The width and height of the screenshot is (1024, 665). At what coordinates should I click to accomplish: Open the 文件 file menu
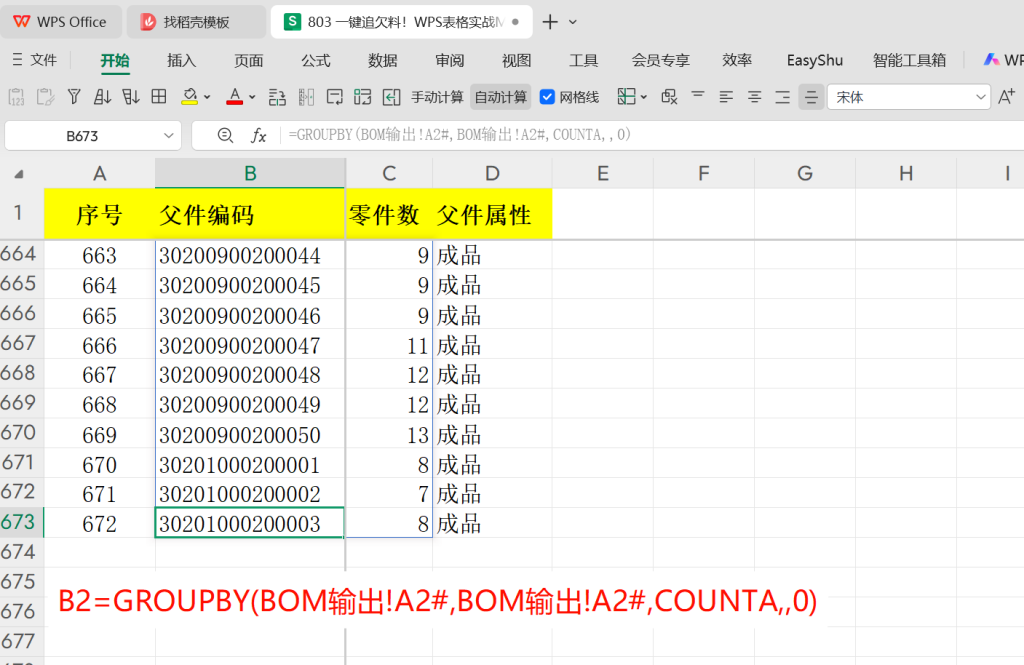pos(35,60)
